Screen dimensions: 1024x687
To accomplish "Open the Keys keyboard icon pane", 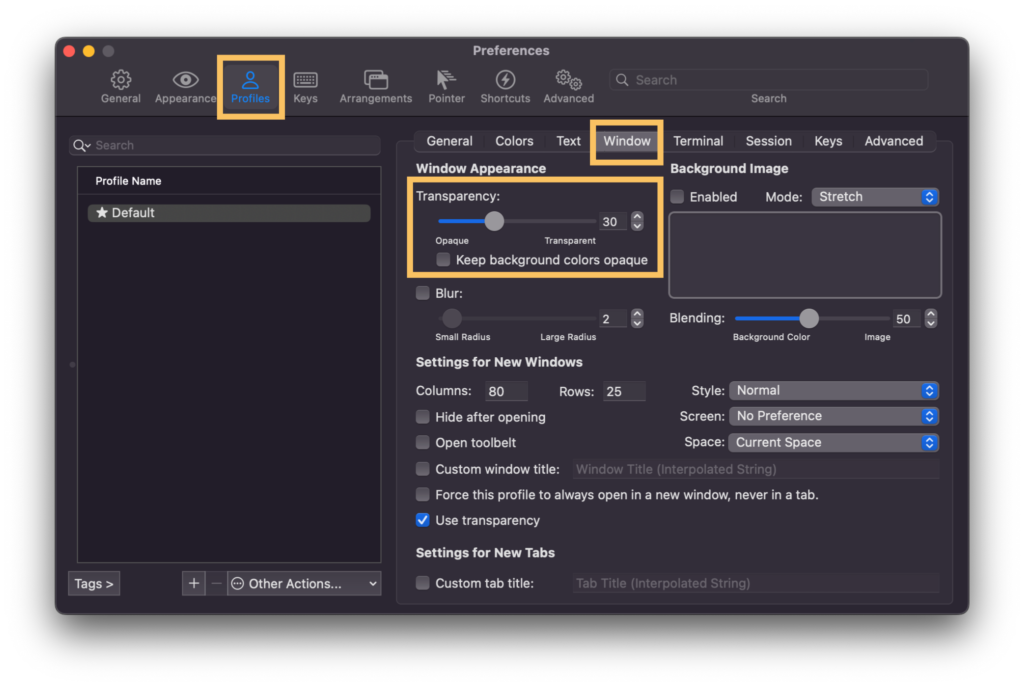I will tap(305, 80).
